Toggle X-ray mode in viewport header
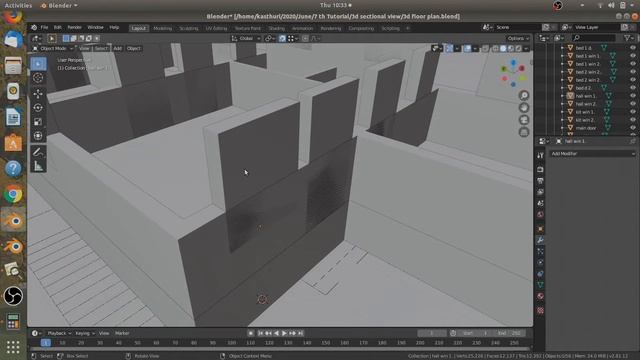The height and width of the screenshot is (360, 640). [x=485, y=49]
